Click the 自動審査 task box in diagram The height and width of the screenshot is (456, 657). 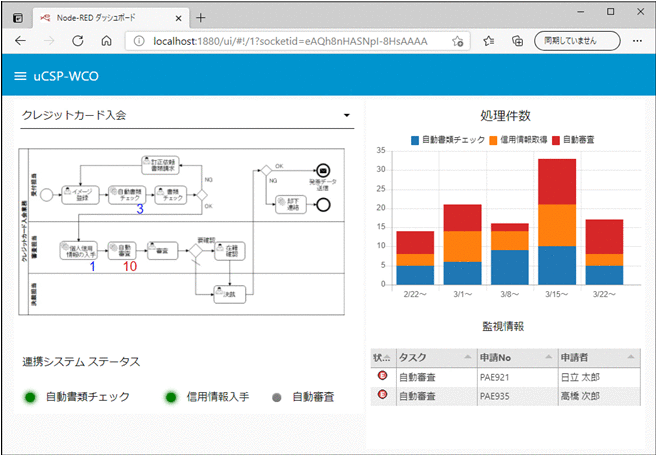tap(122, 250)
